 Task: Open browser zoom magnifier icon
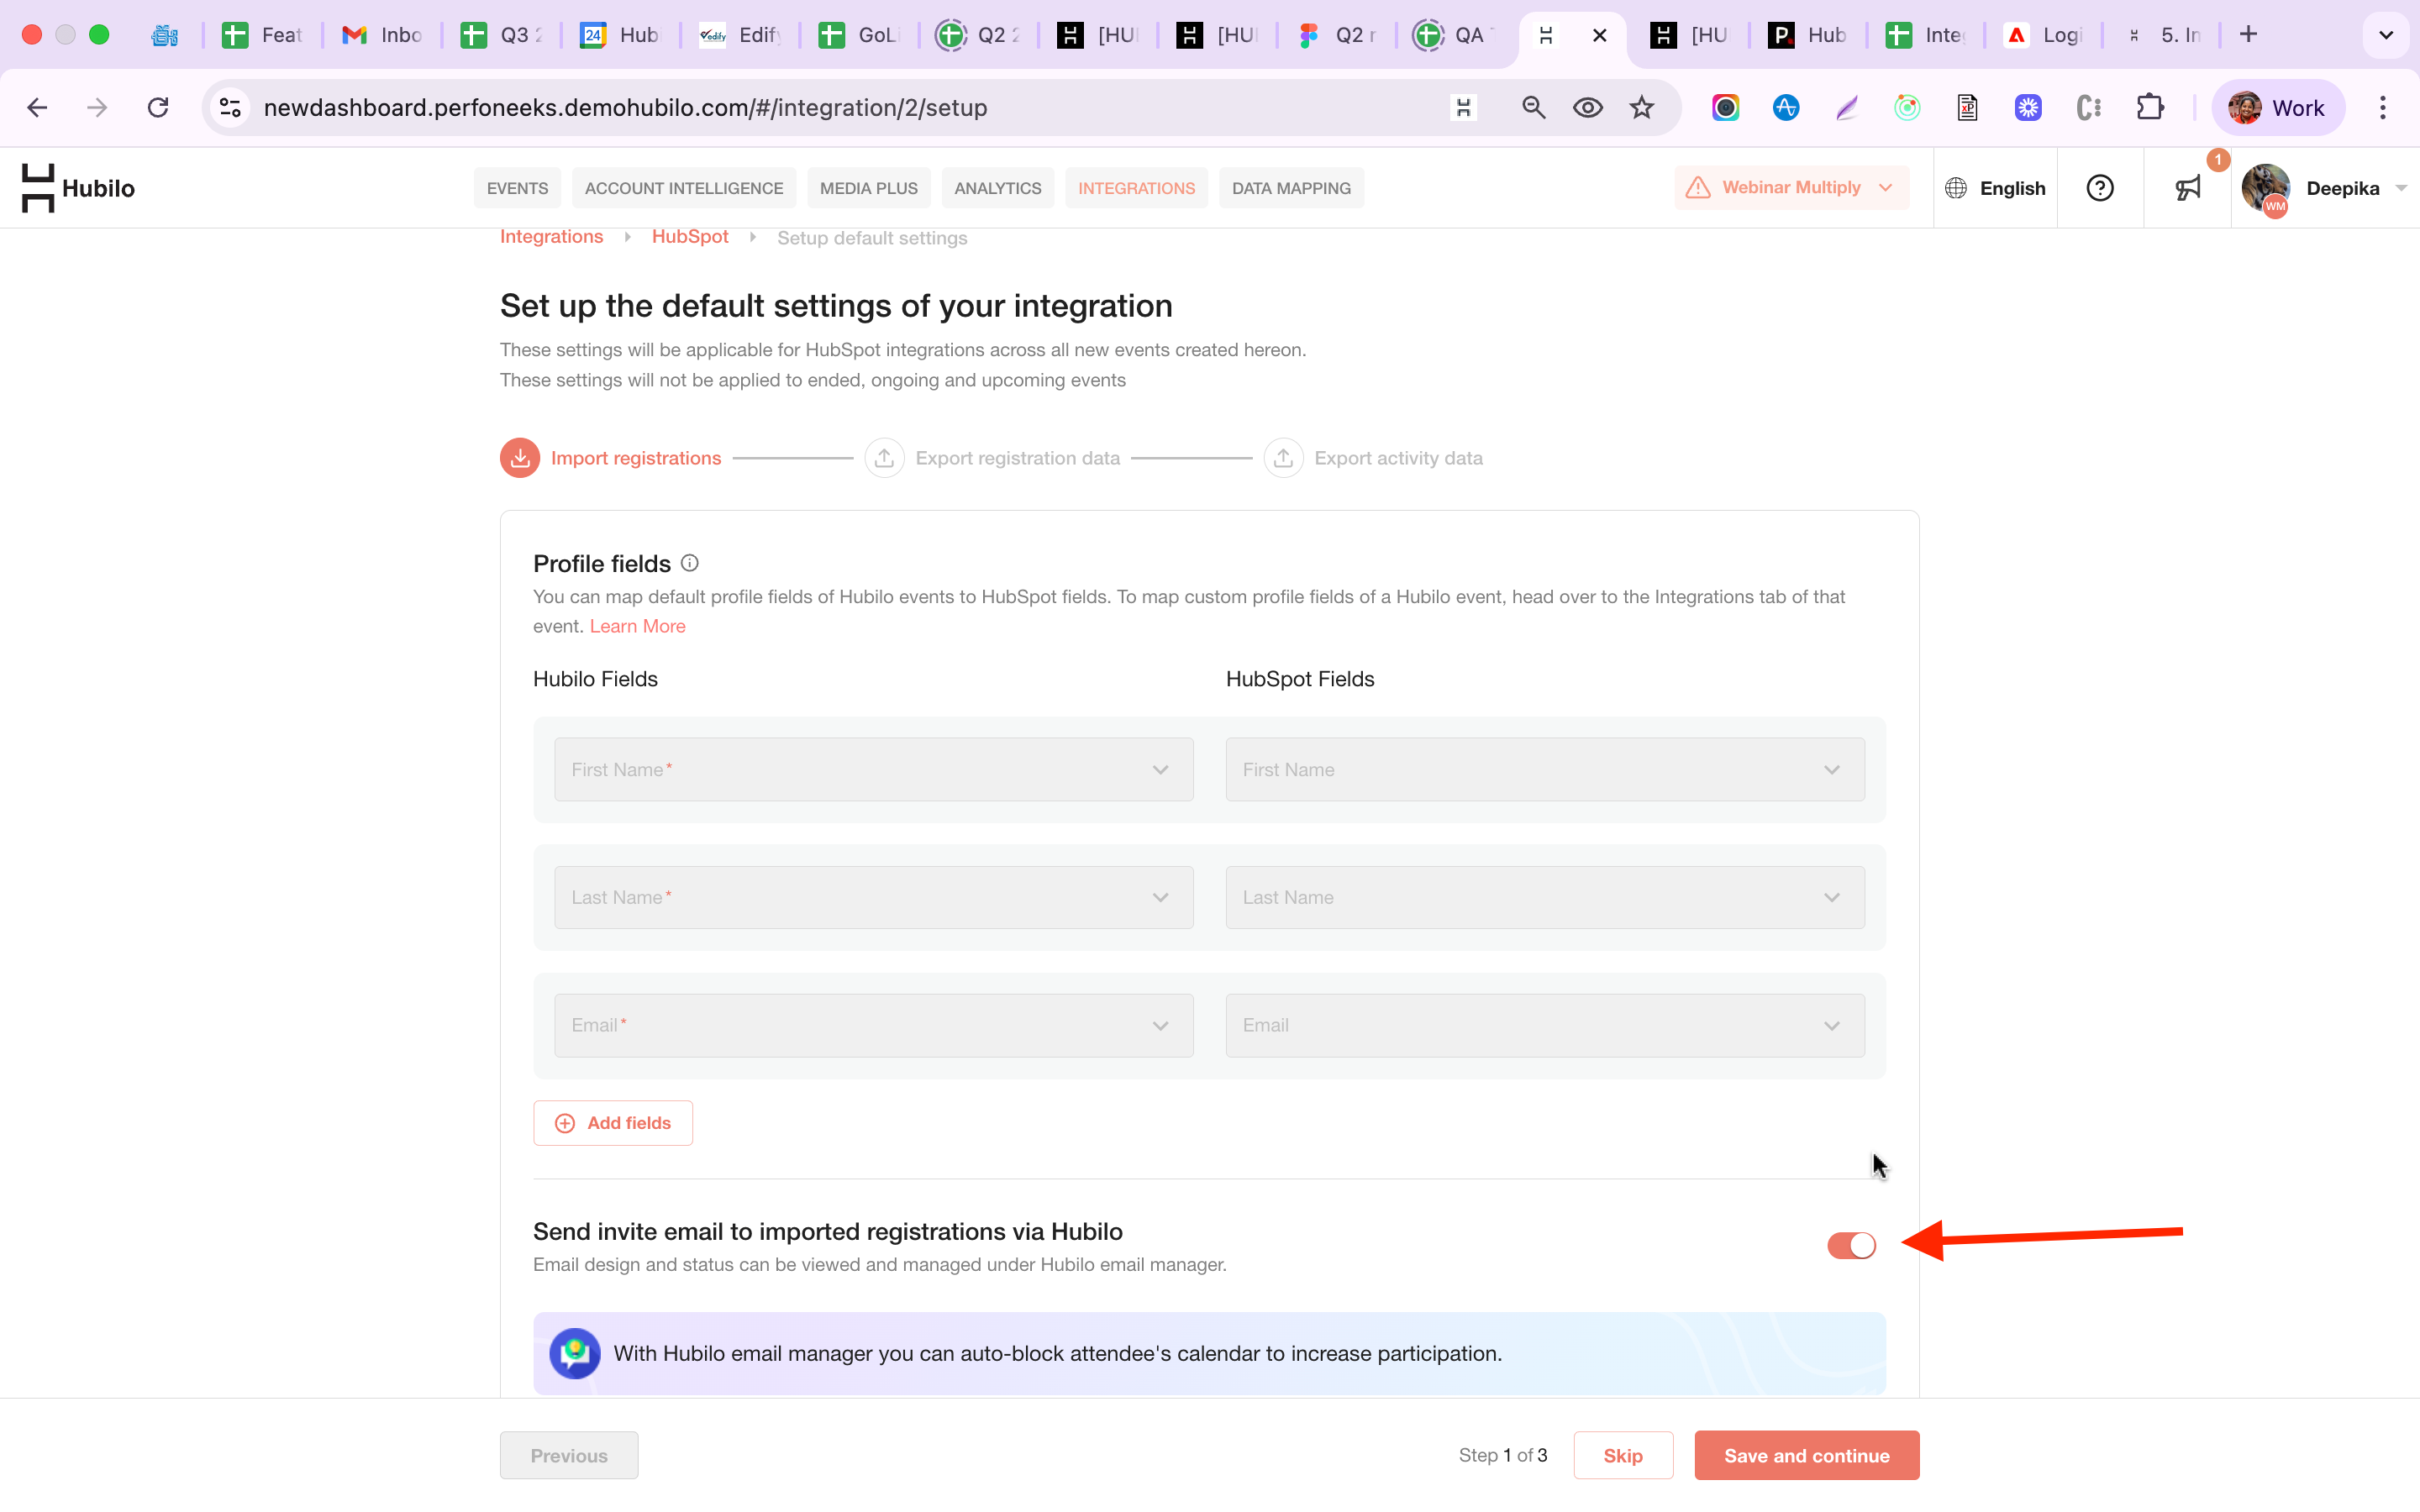(1533, 107)
